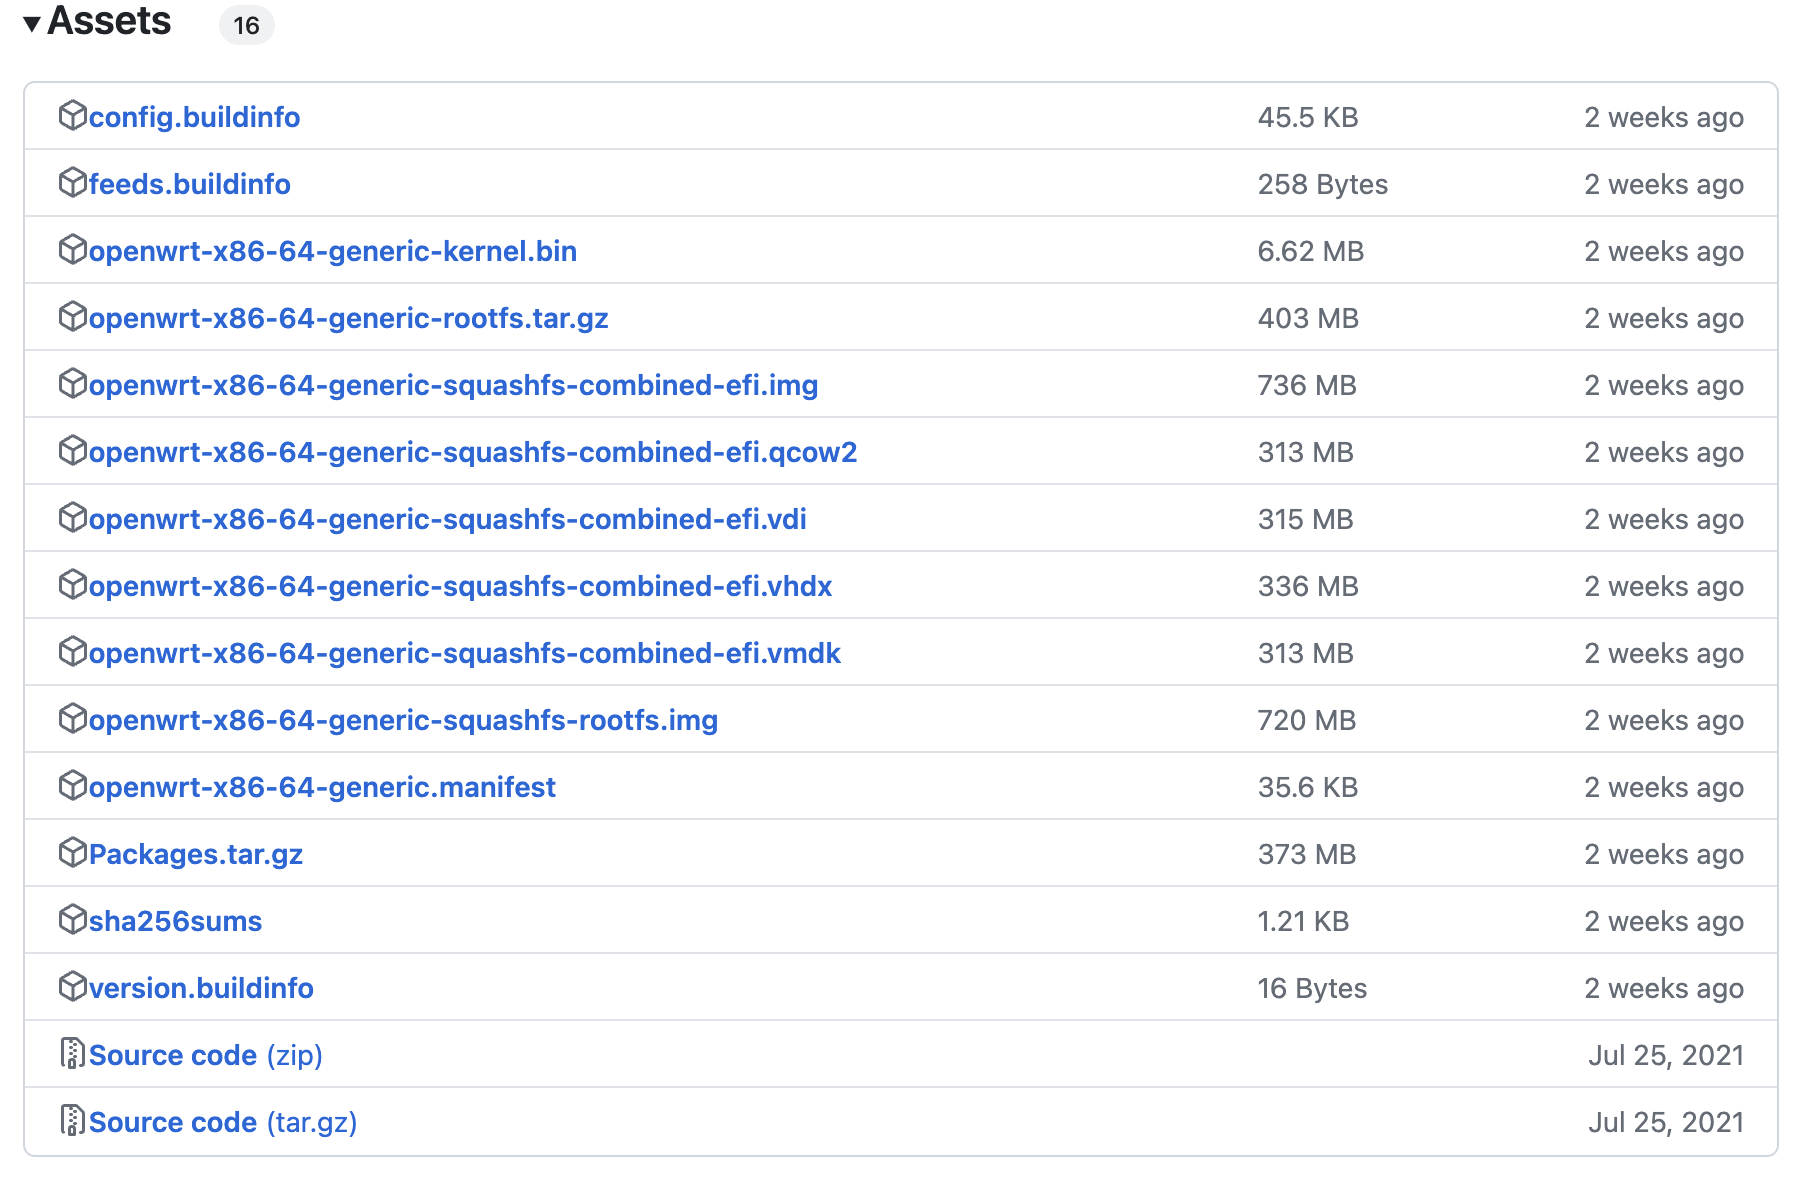This screenshot has width=1808, height=1180.
Task: Download the squashfs-combined-efi.vdi file
Action: tap(448, 519)
